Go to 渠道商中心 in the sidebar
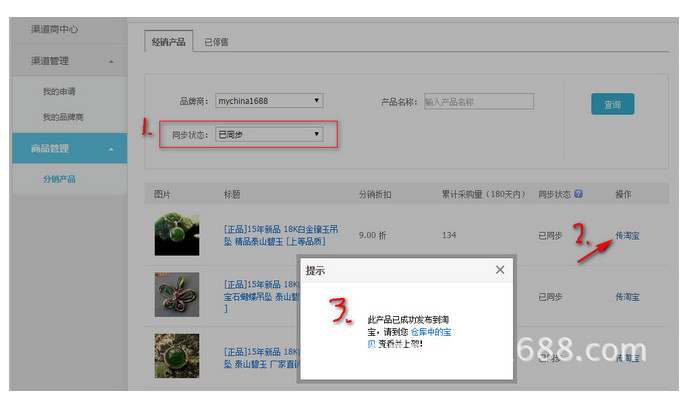This screenshot has width=700, height=417. (54, 29)
